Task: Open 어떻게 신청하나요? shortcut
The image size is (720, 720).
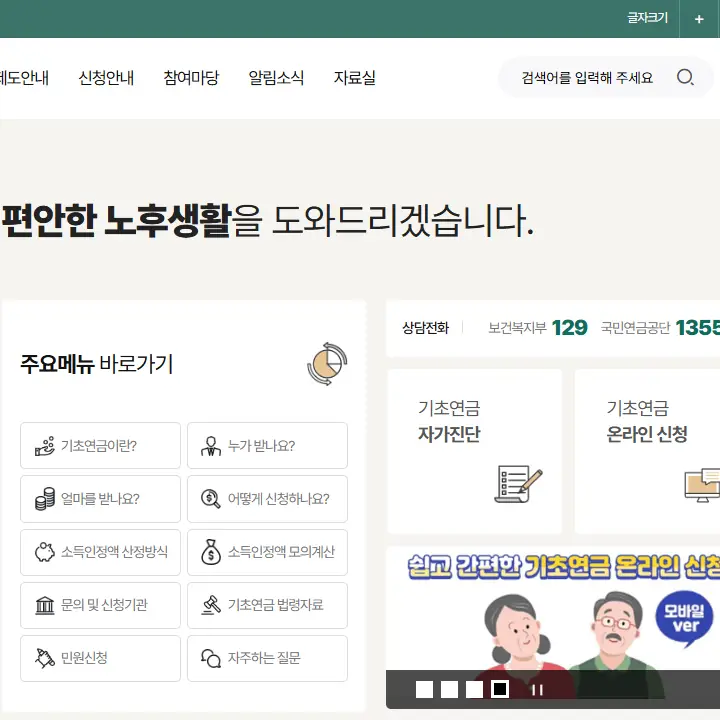Action: pos(267,499)
